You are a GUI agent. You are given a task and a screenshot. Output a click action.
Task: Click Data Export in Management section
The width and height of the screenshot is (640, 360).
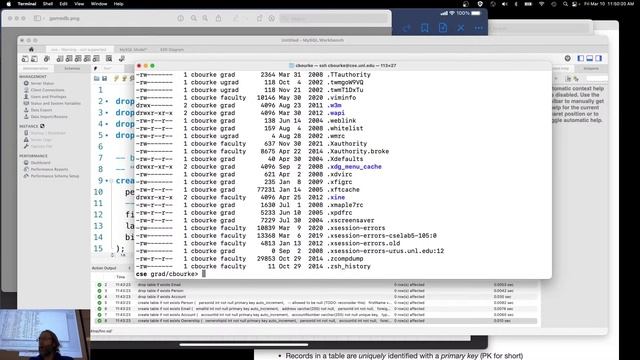click(x=41, y=110)
